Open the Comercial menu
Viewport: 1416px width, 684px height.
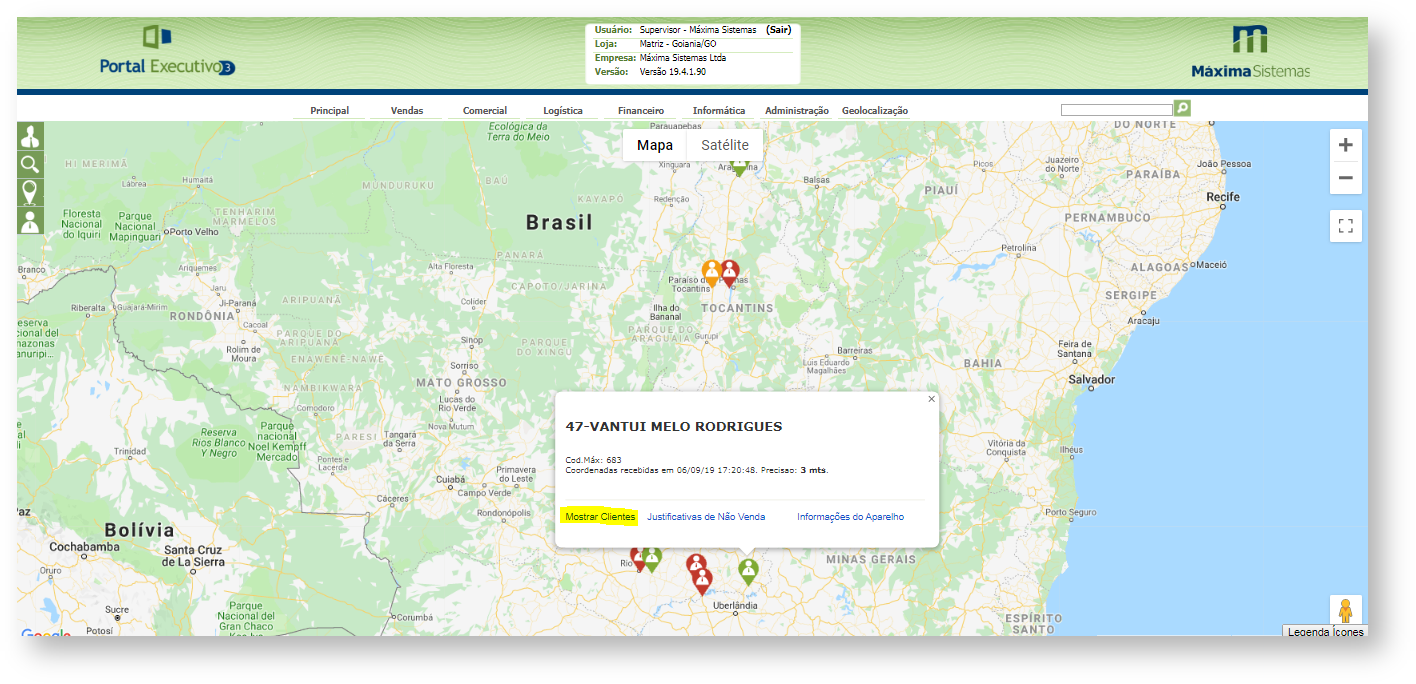(x=485, y=111)
